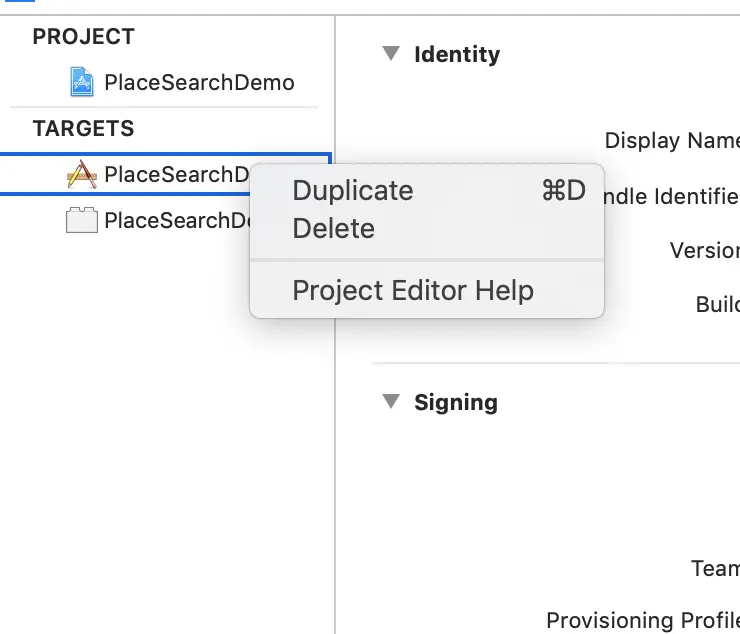Screen dimensions: 740x634
Task: Click the test bundle target icon
Action: (82, 220)
